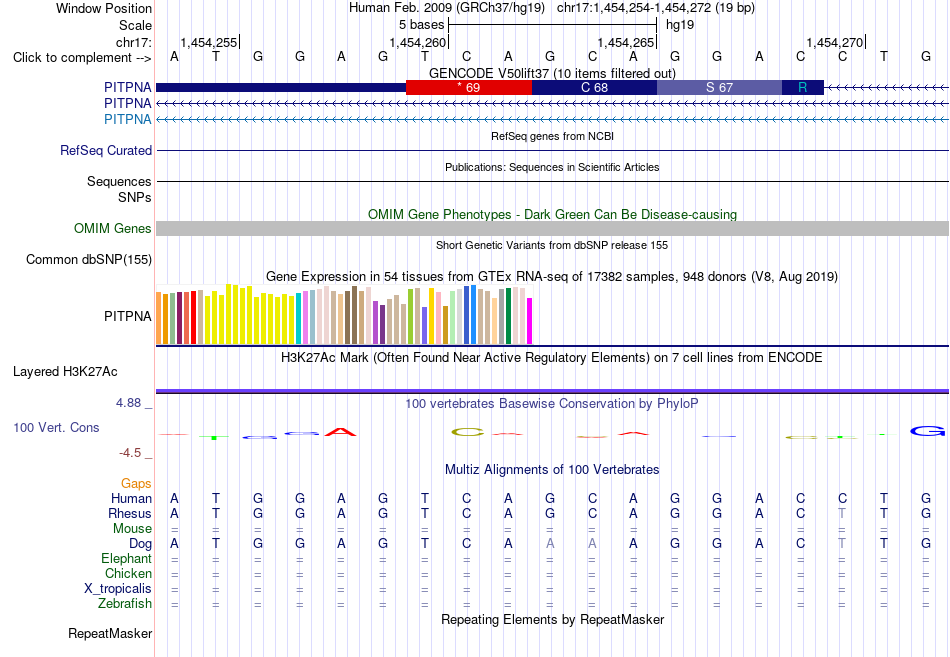
Task: Click the PITPNA label beside the GTEx bar chart
Action: pyautogui.click(x=128, y=316)
